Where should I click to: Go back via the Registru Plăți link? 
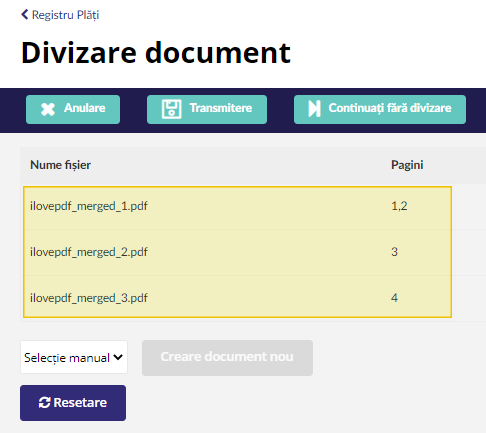pyautogui.click(x=60, y=15)
